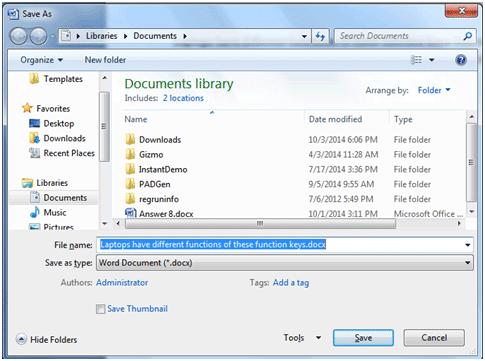Open the Save as type combo box
This screenshot has height=361, width=485.
click(x=285, y=263)
